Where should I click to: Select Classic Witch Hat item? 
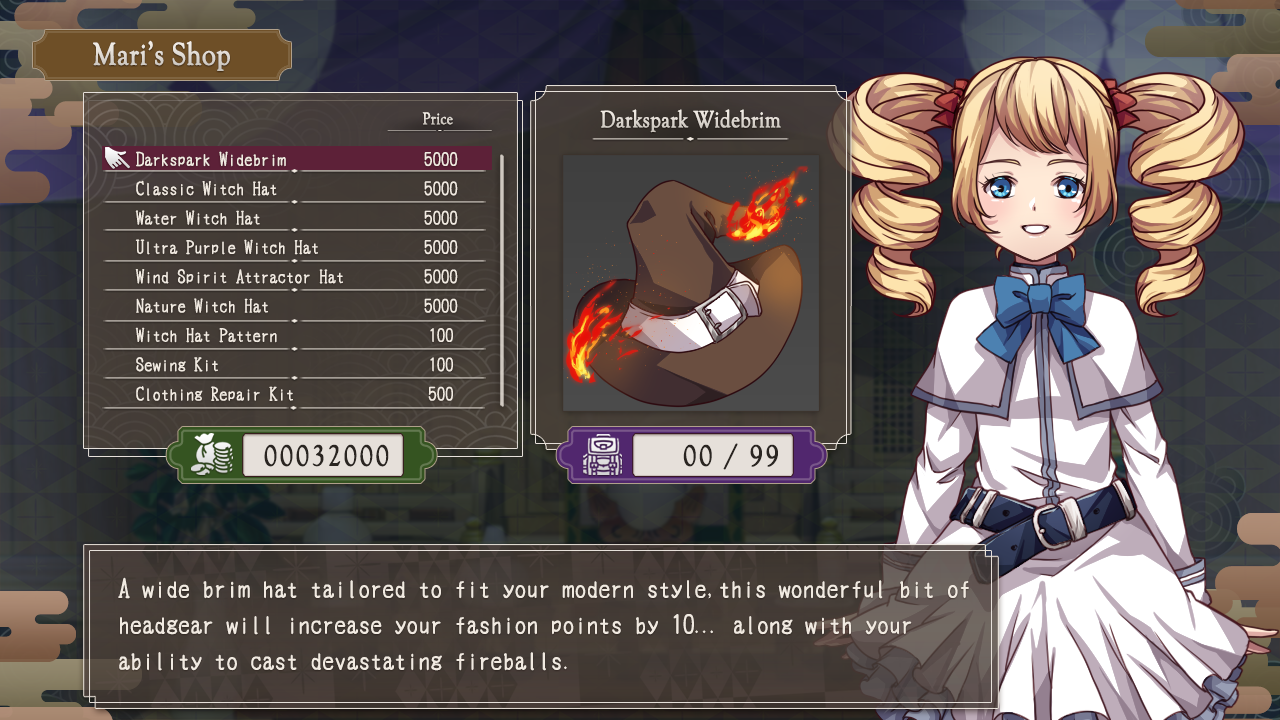(x=298, y=189)
